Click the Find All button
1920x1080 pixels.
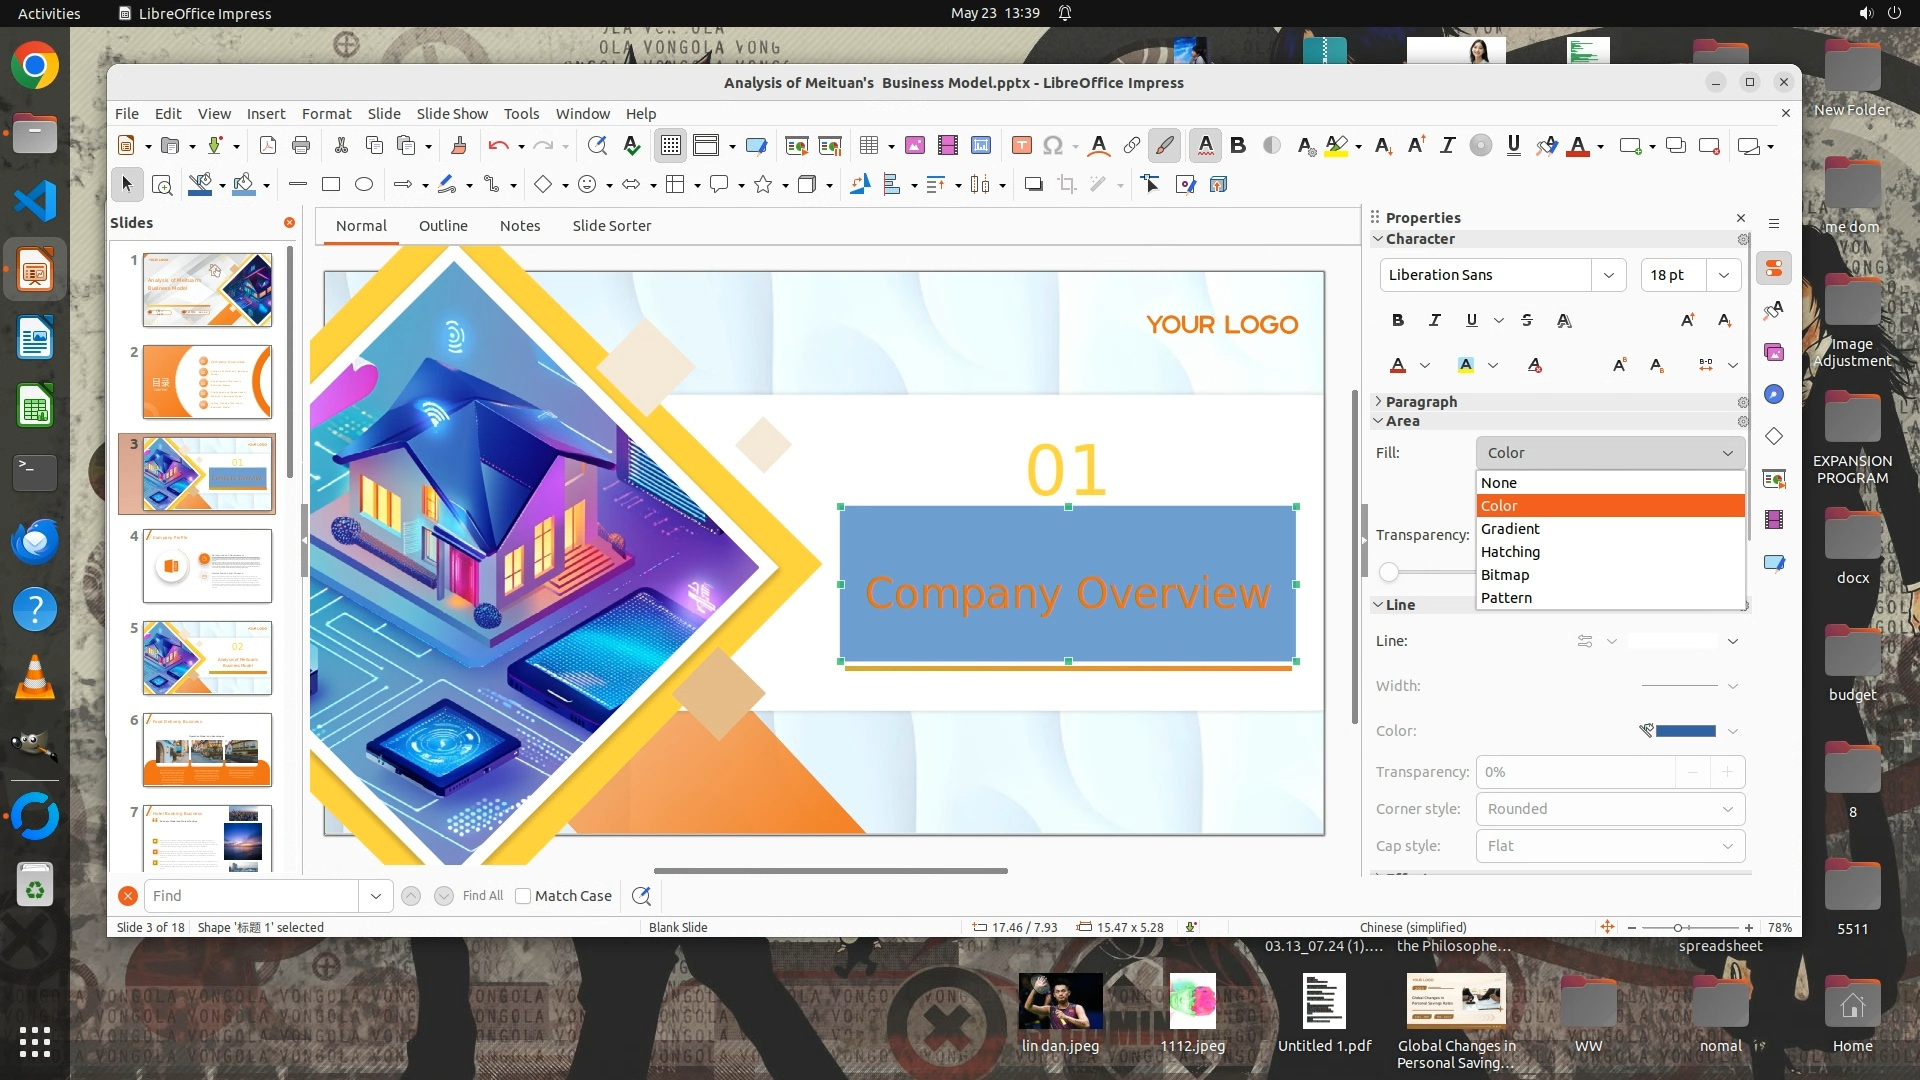click(483, 896)
